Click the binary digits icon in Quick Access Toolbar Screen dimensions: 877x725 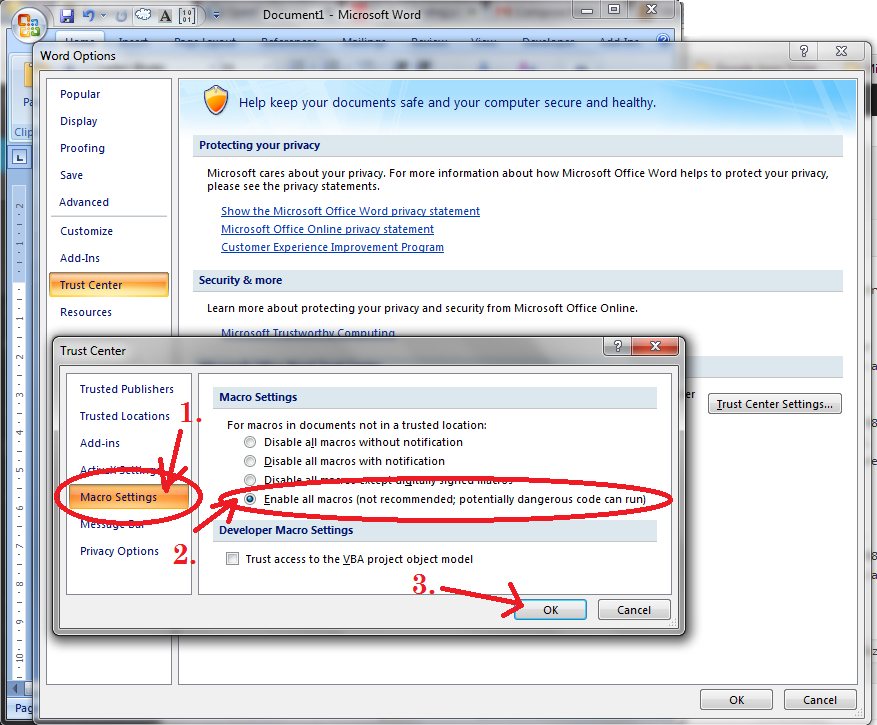click(x=187, y=16)
